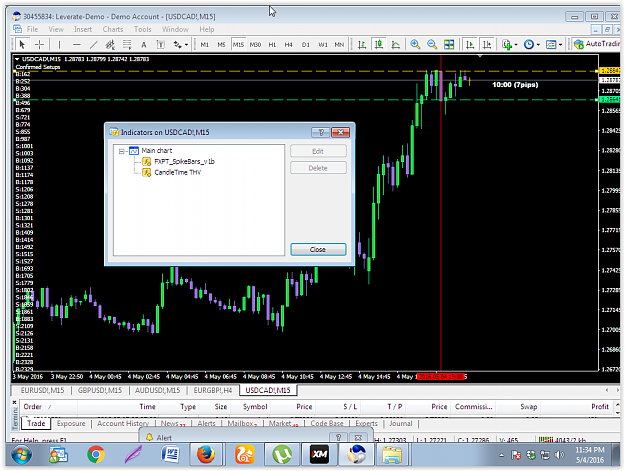The height and width of the screenshot is (471, 625).
Task: Select the cursor arrow tool
Action: pos(22,44)
